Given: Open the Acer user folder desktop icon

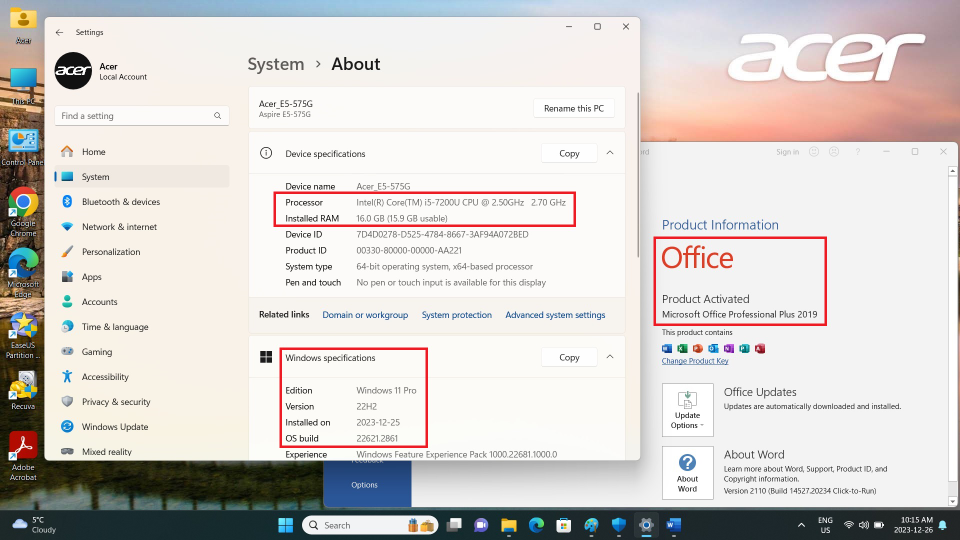Looking at the screenshot, I should click(x=23, y=24).
